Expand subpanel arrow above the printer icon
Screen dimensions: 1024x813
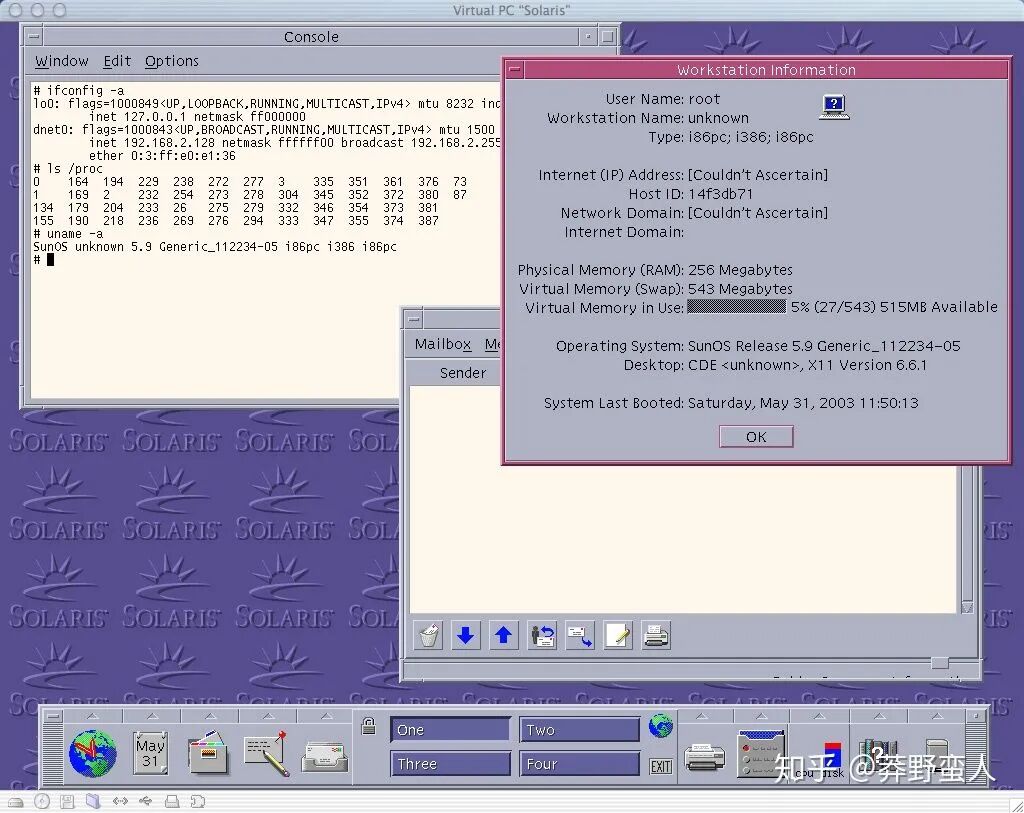(702, 716)
